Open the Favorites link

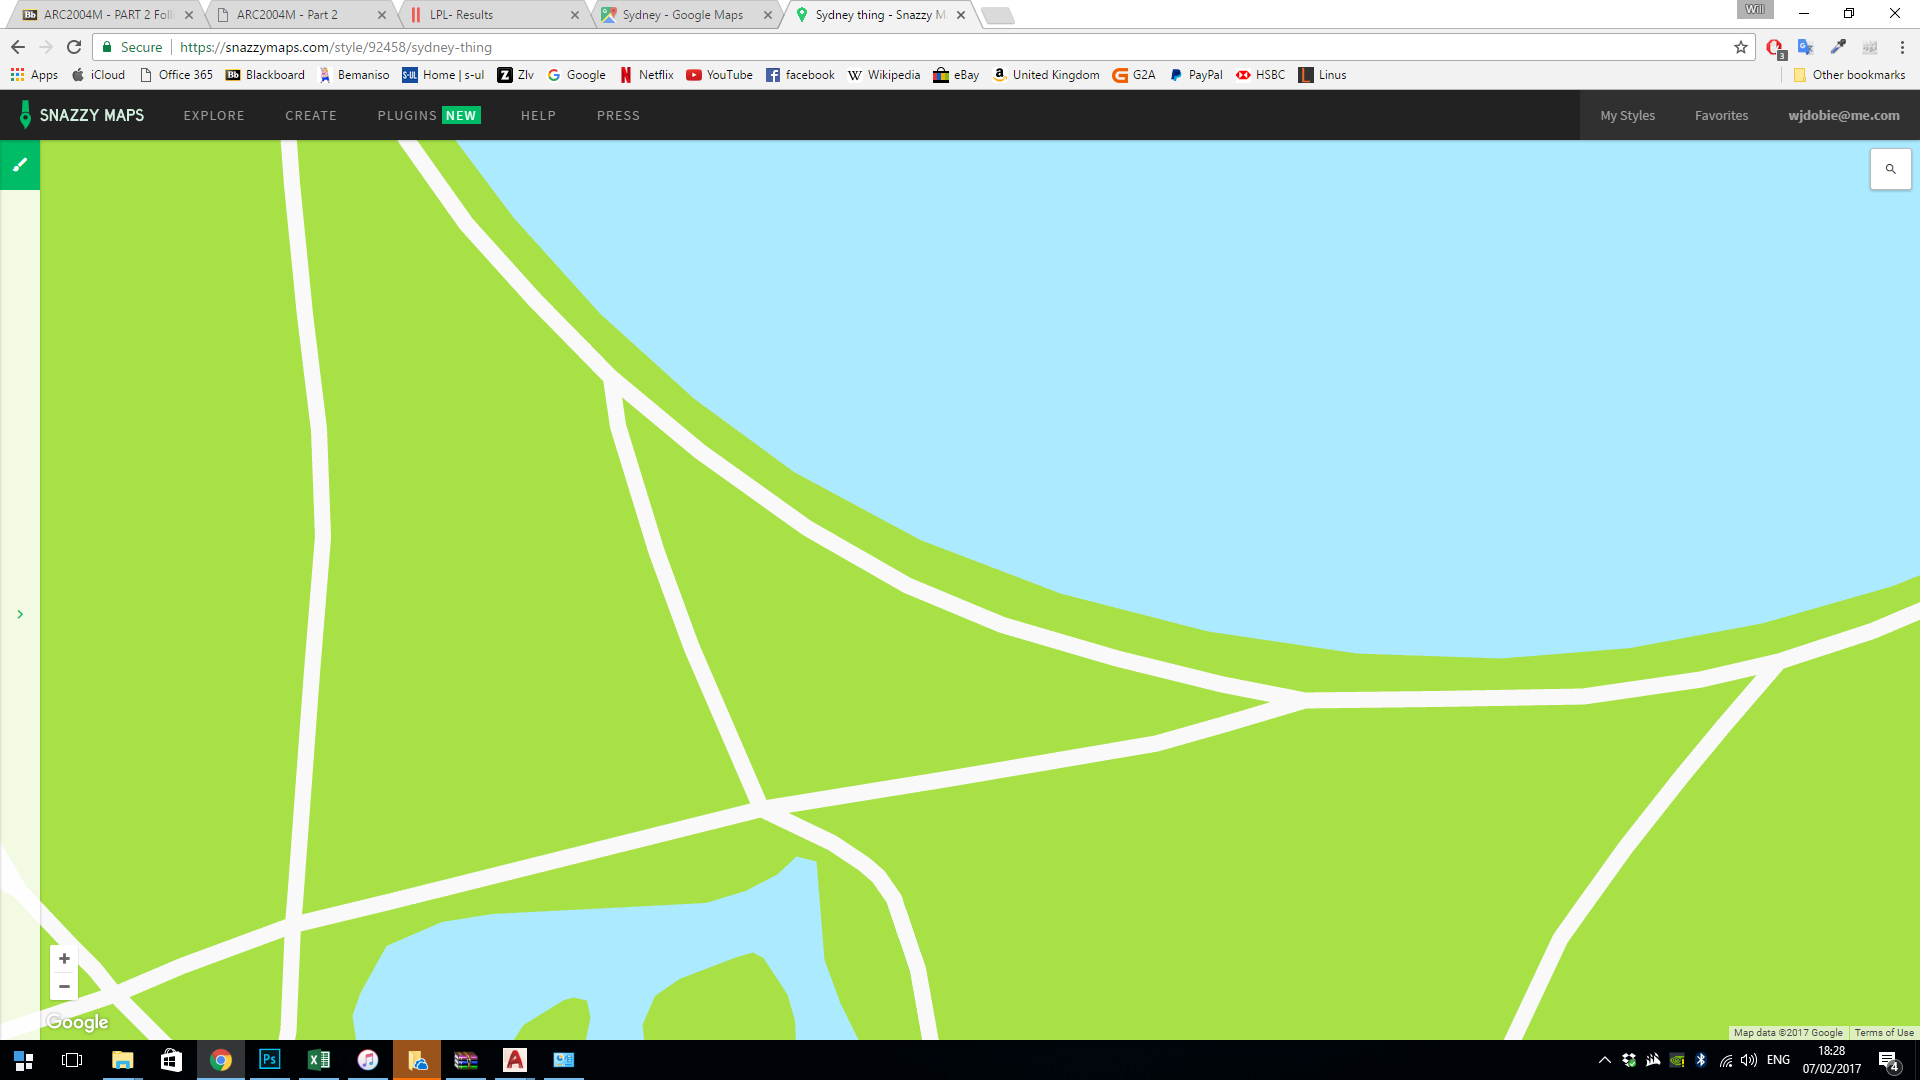1721,116
